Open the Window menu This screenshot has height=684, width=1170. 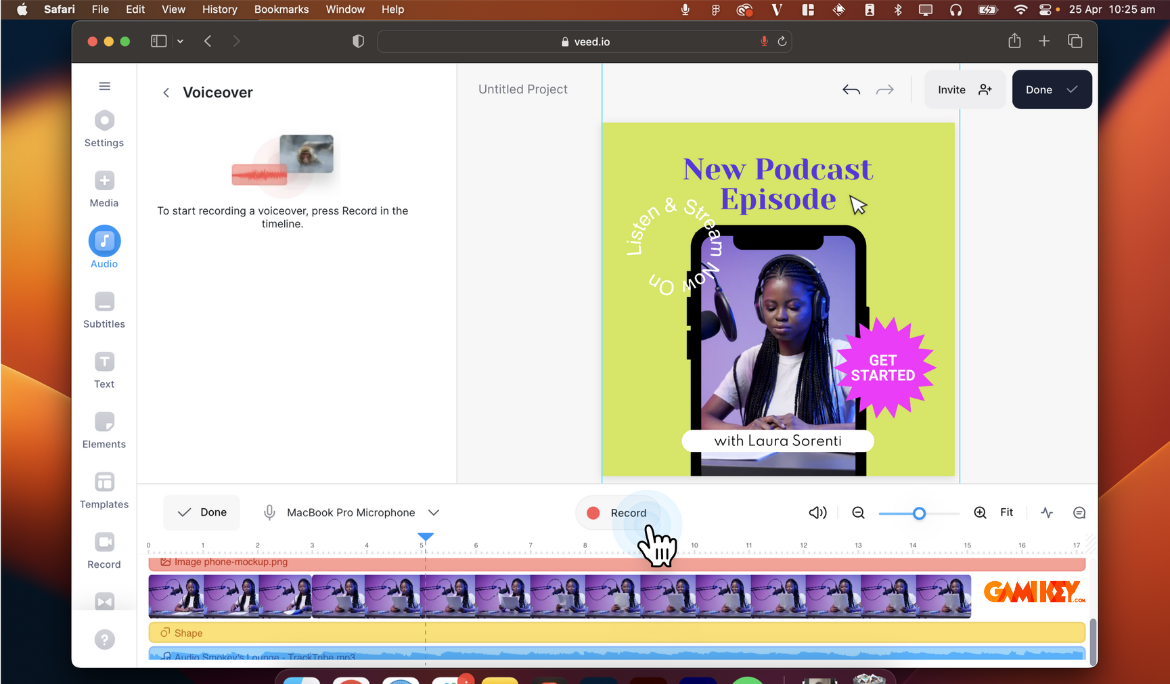click(345, 9)
